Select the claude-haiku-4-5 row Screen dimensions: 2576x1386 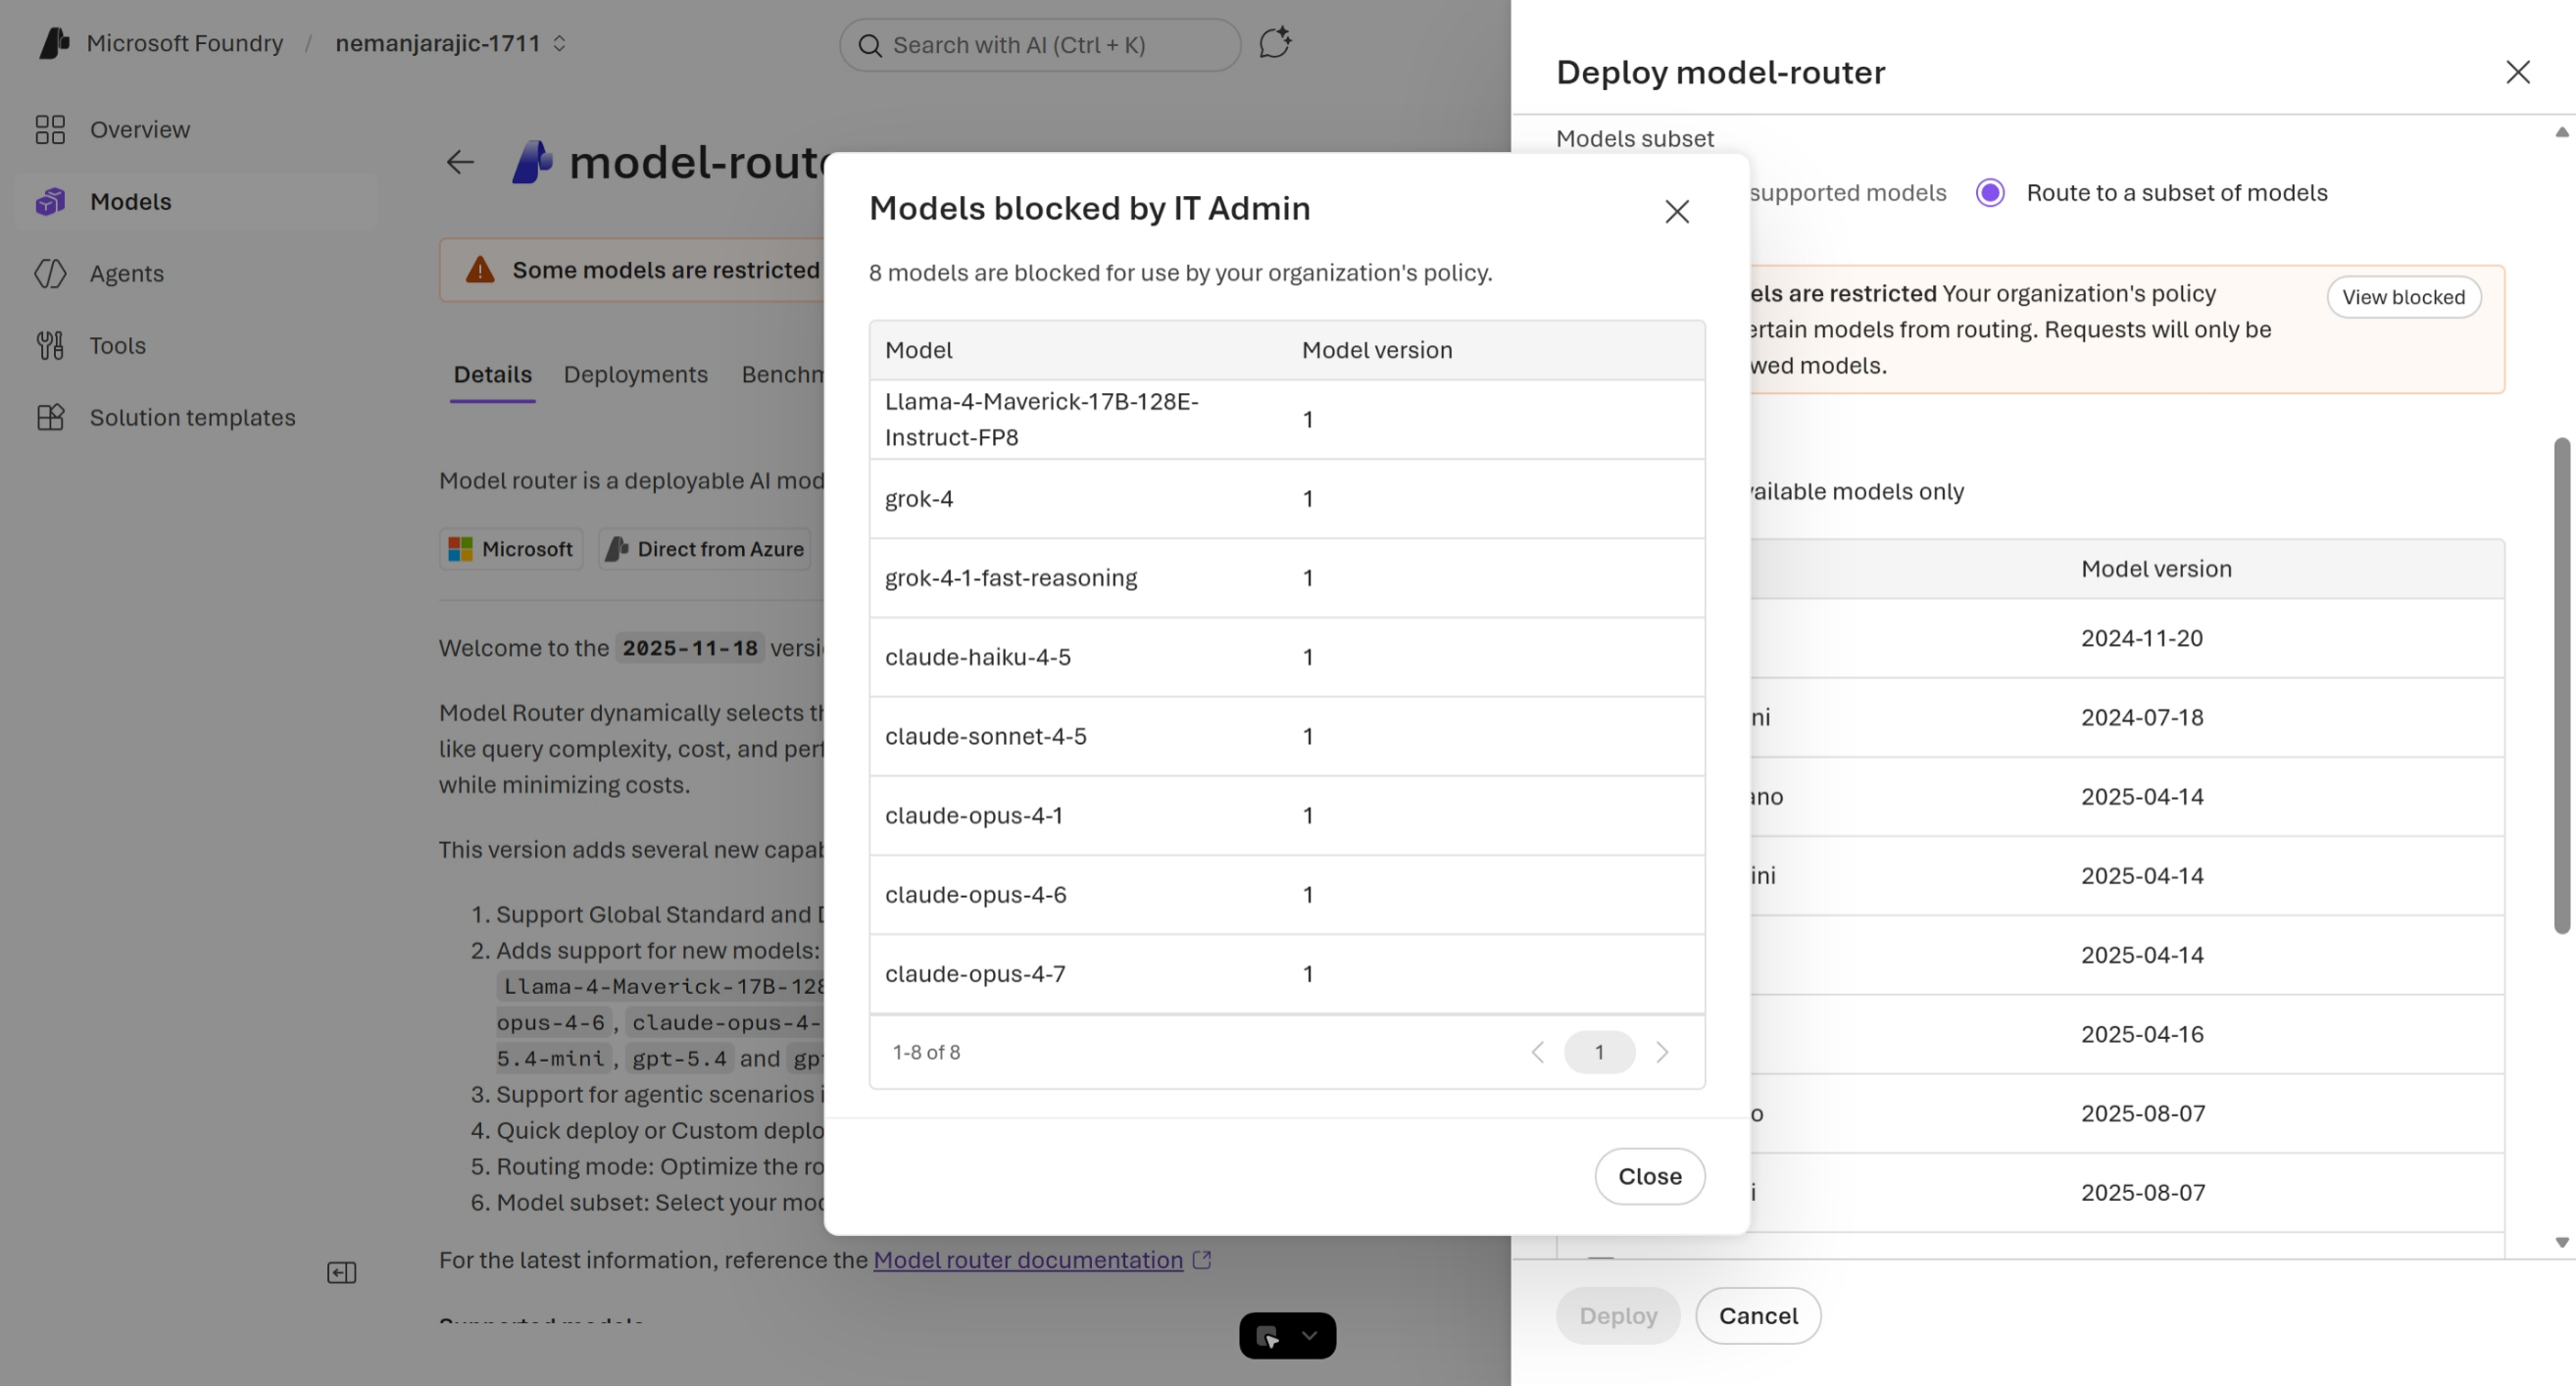click(x=1287, y=657)
